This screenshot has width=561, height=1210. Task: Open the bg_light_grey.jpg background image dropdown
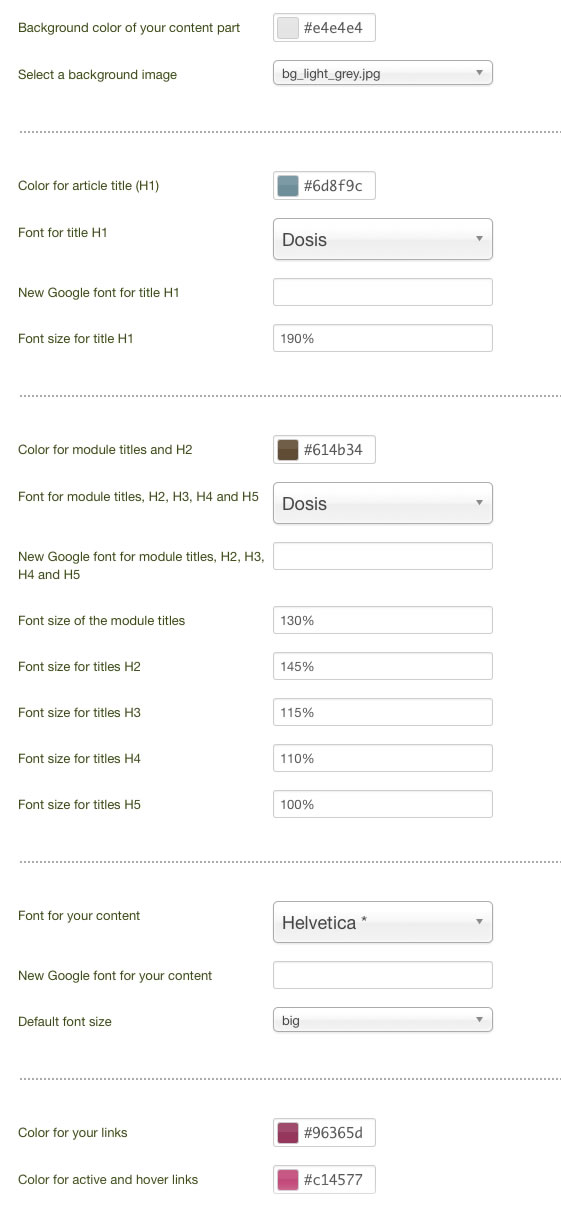tap(383, 74)
